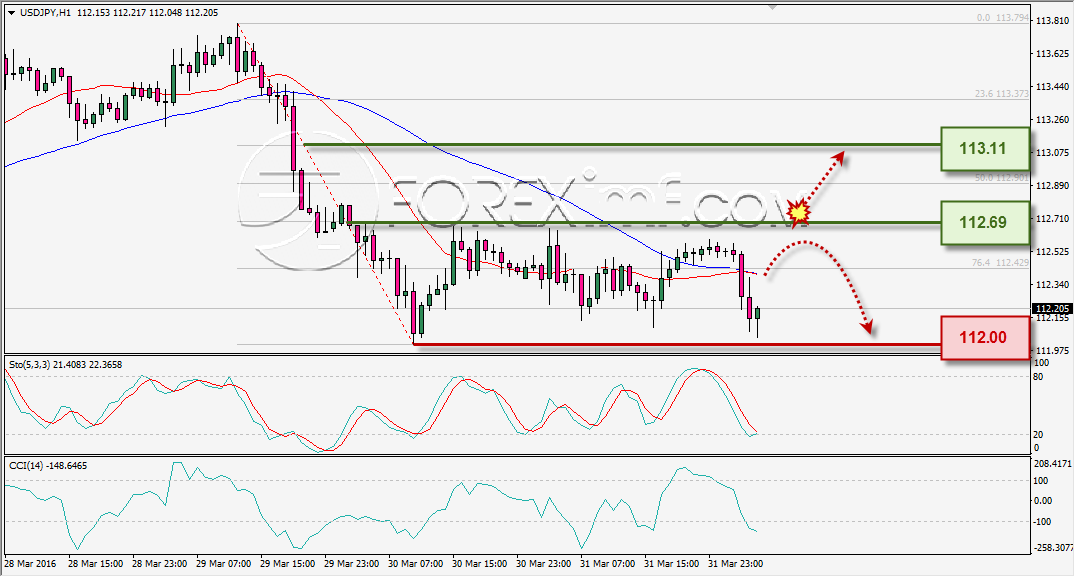Click the 29 Mar 15:00 time label
This screenshot has height=577, width=1075.
pos(287,564)
